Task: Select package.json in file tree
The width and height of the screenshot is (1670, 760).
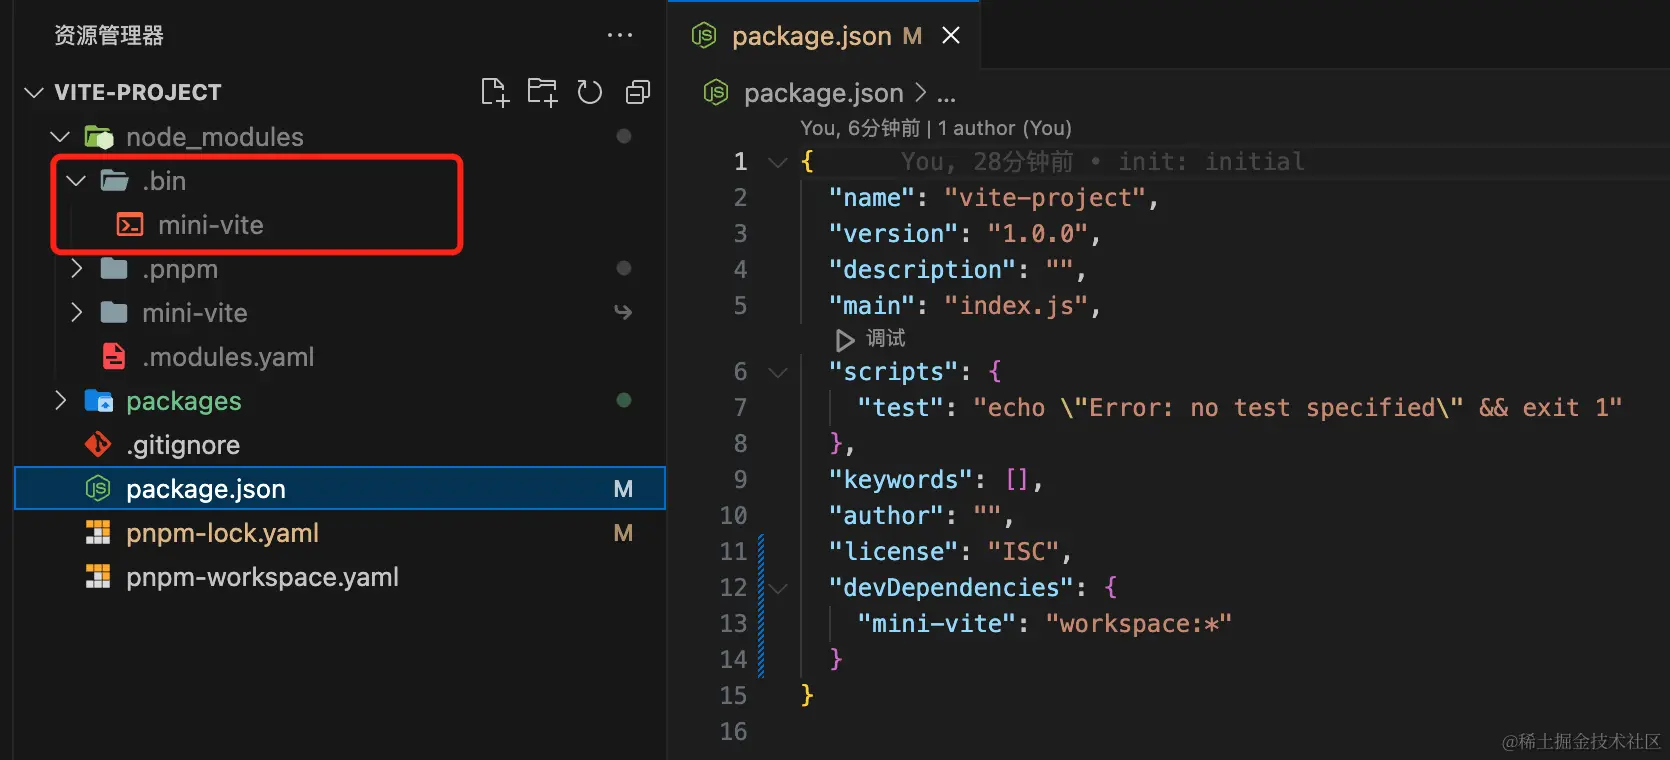Action: click(x=340, y=489)
